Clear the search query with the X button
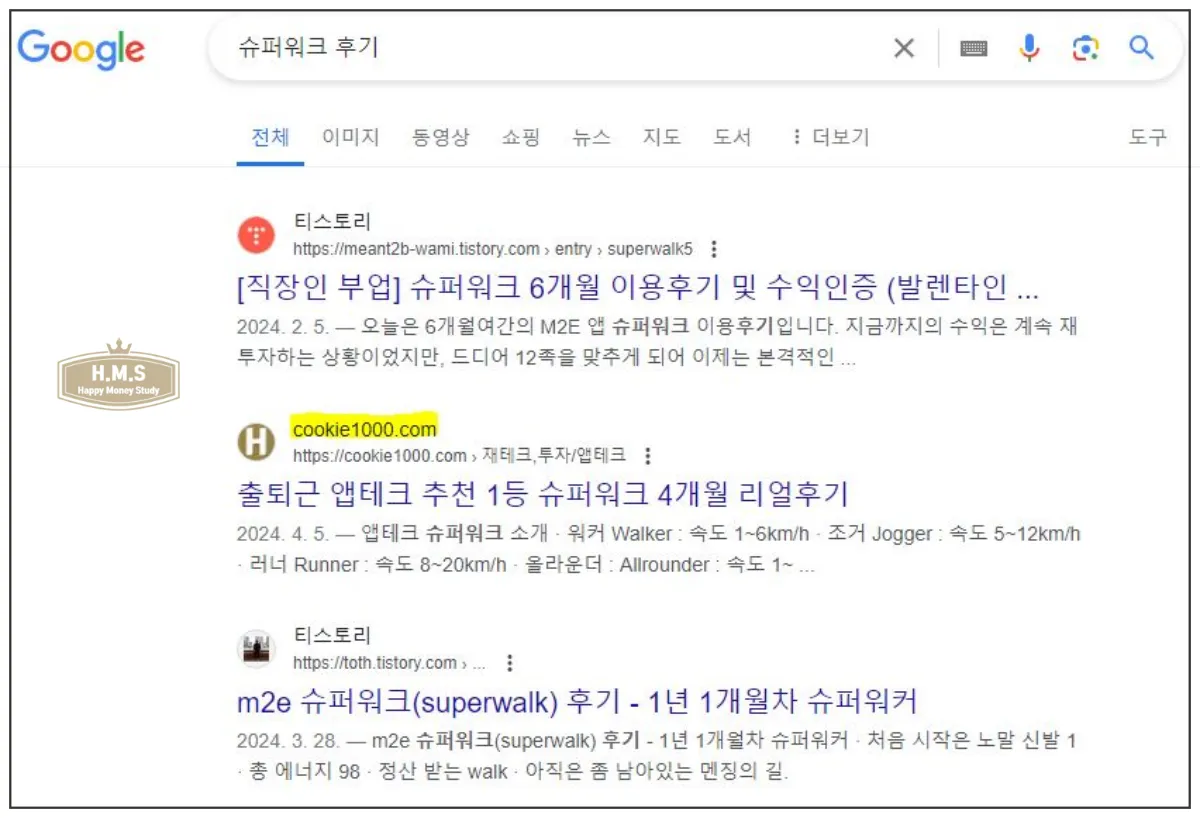The height and width of the screenshot is (818, 1200). pyautogui.click(x=903, y=47)
